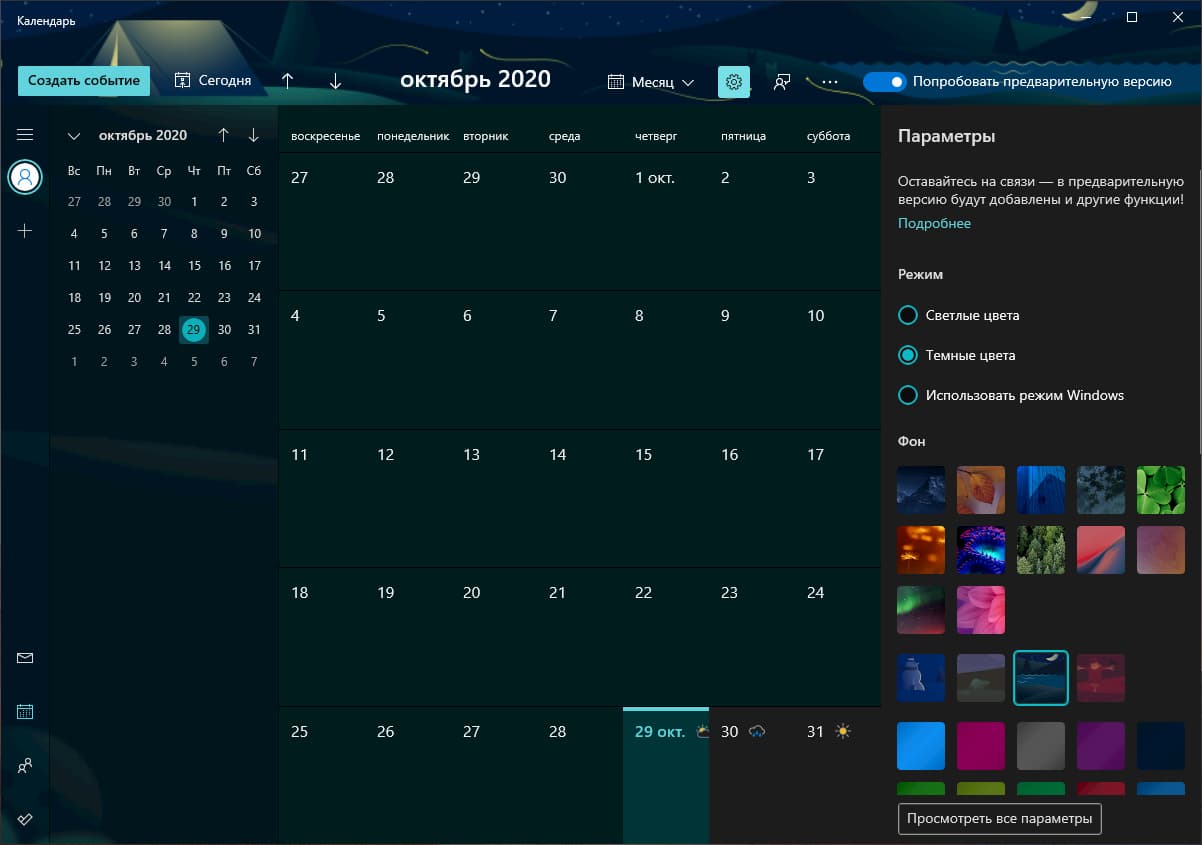The image size is (1202, 845).
Task: Click the account profile icon
Action: [x=25, y=177]
